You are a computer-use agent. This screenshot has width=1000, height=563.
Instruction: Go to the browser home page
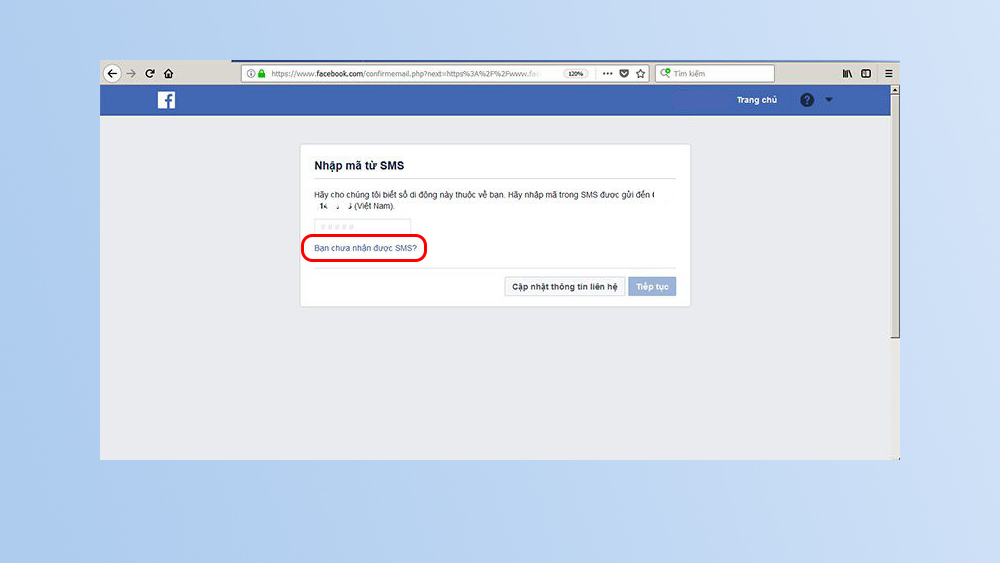coord(168,73)
